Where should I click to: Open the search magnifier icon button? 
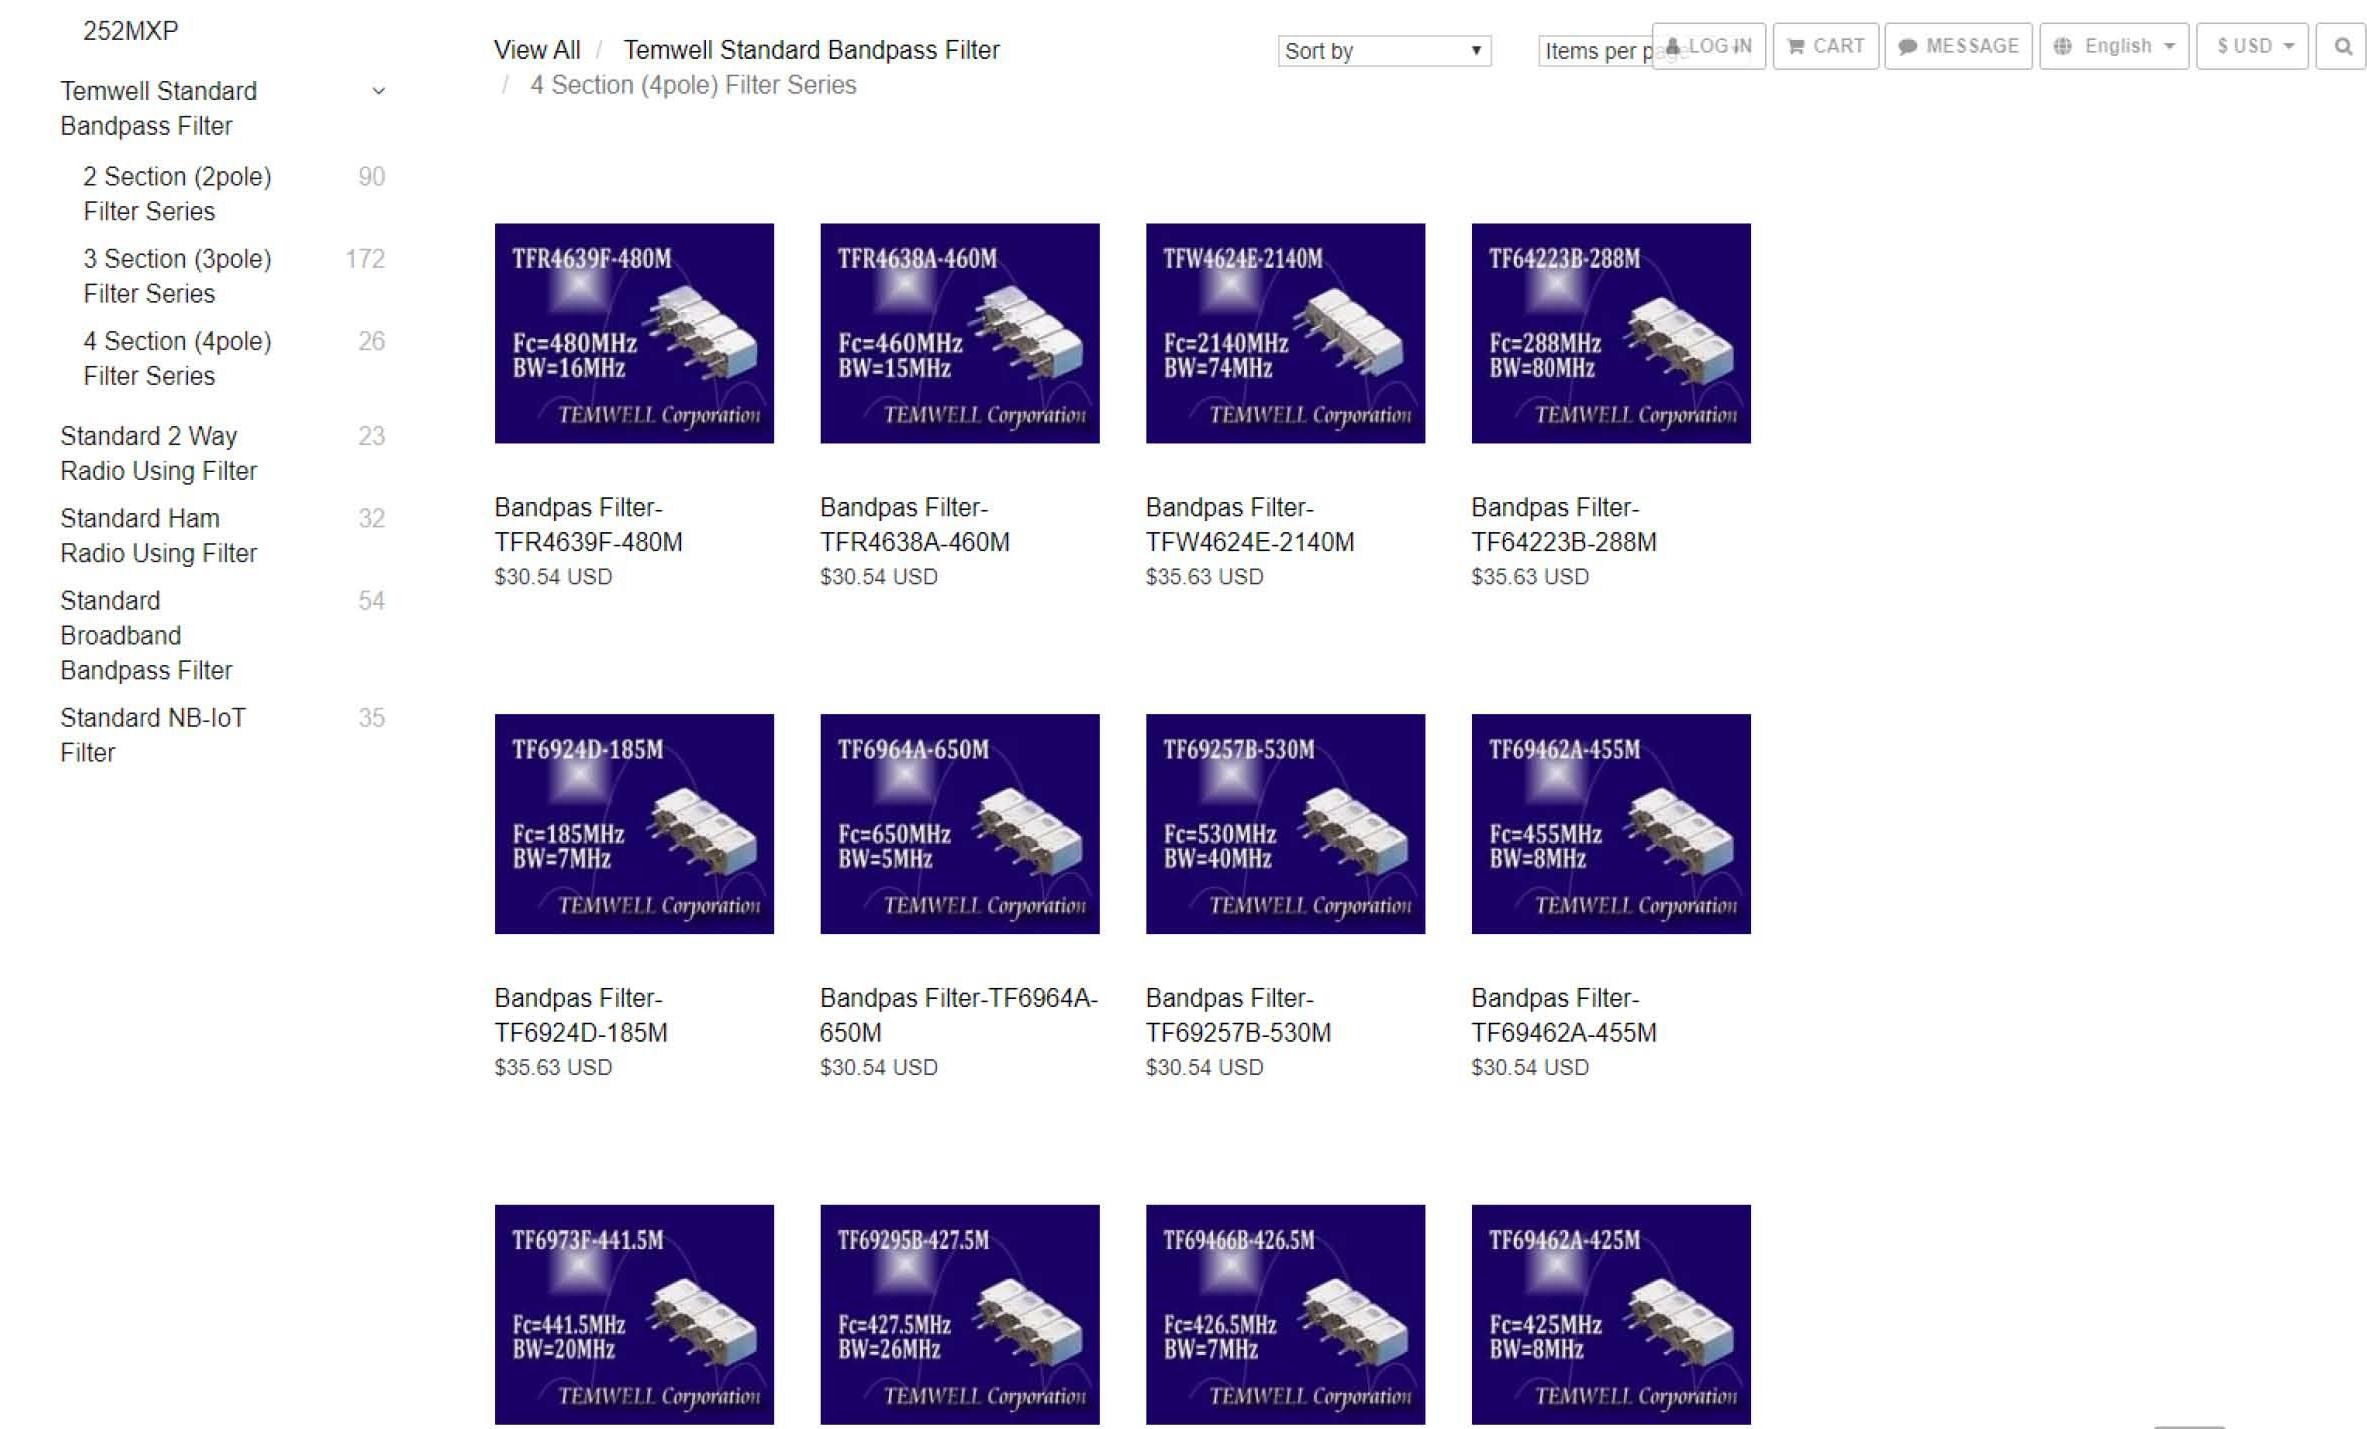[2341, 46]
